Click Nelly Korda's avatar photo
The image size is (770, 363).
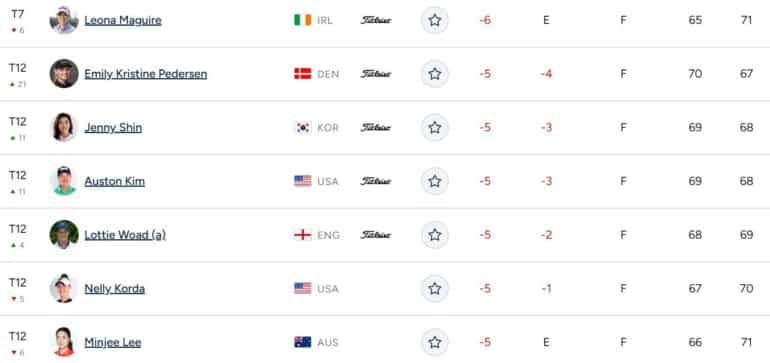point(64,288)
